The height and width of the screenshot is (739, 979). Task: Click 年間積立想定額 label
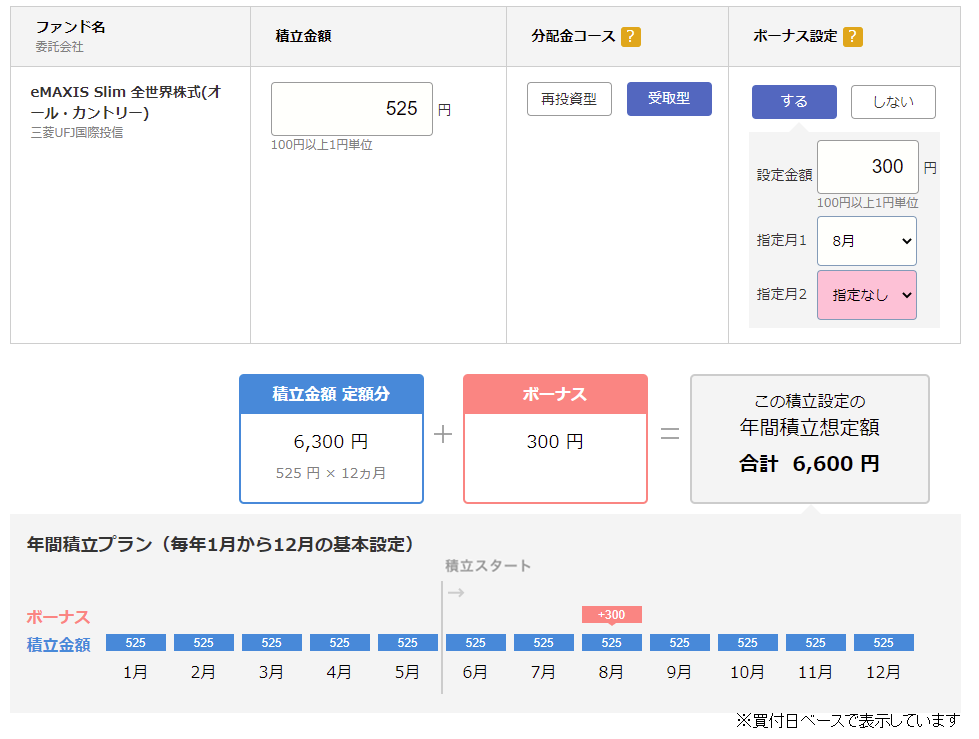click(x=809, y=428)
